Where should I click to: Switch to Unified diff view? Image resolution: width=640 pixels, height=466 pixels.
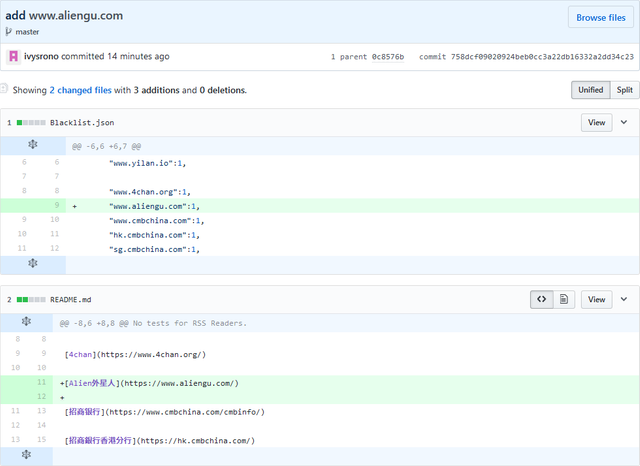590,90
